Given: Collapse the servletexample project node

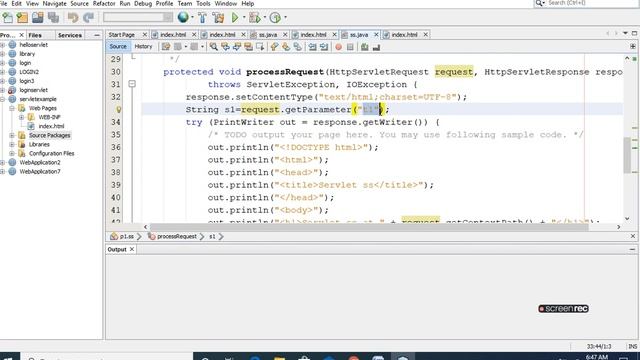Looking at the screenshot, I should (x=2, y=99).
